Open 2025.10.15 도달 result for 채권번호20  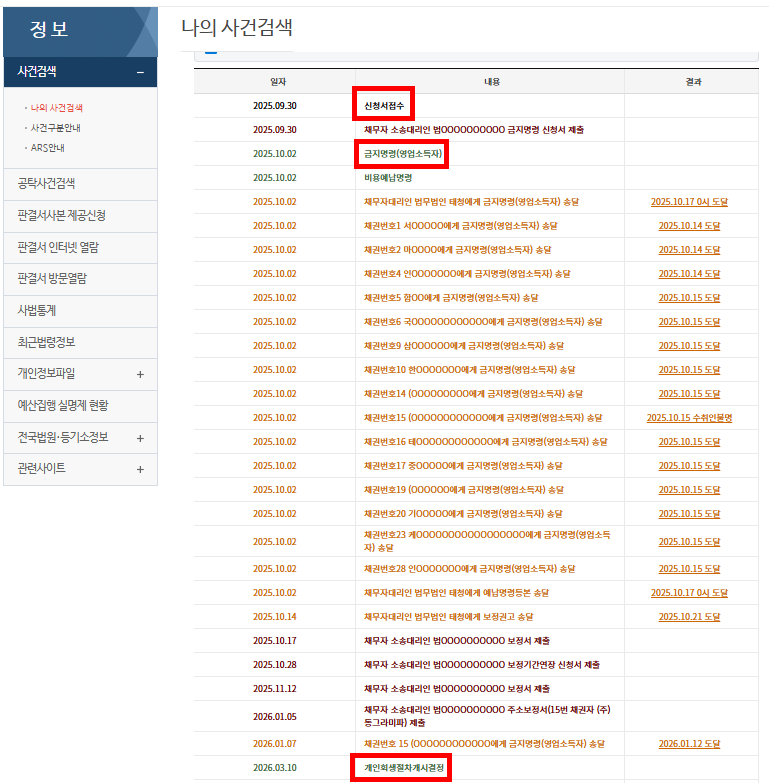pyautogui.click(x=689, y=513)
